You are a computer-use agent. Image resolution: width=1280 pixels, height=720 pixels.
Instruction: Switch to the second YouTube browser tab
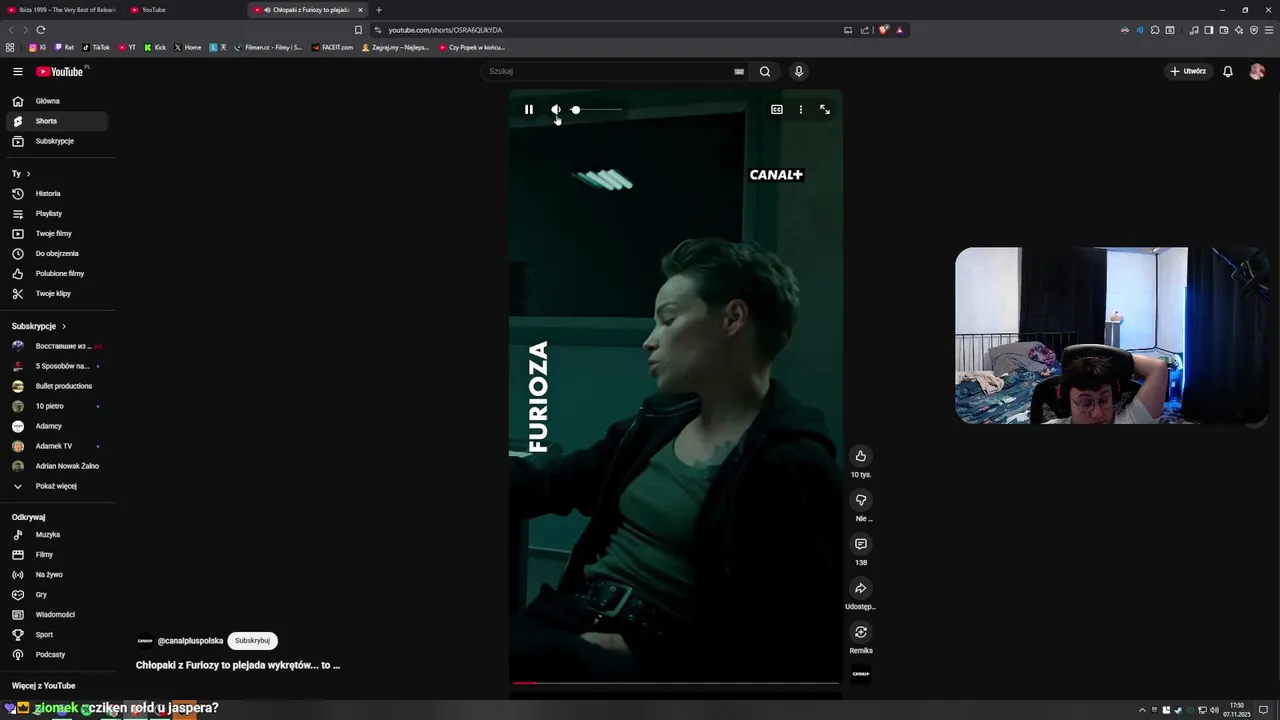tap(185, 10)
